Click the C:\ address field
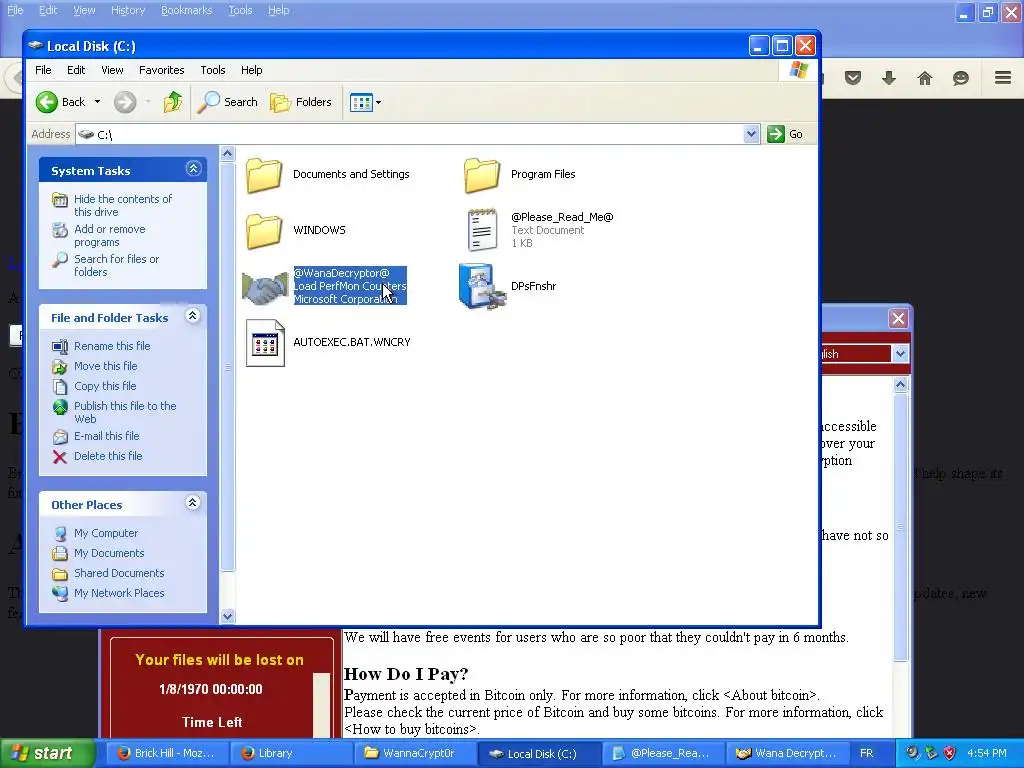 coord(410,134)
